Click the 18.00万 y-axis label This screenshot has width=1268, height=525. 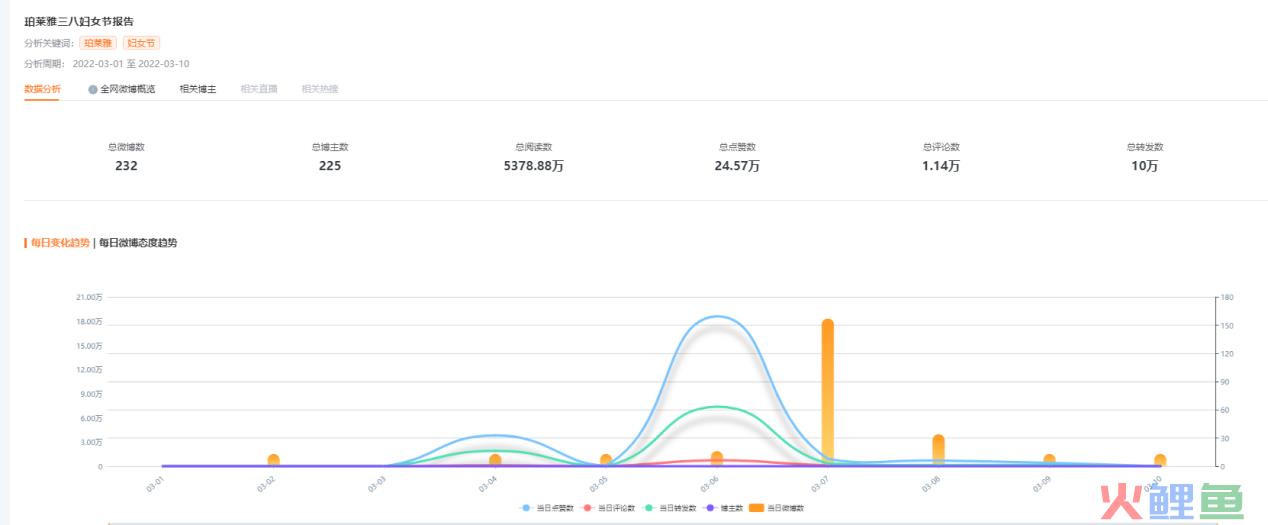click(89, 321)
